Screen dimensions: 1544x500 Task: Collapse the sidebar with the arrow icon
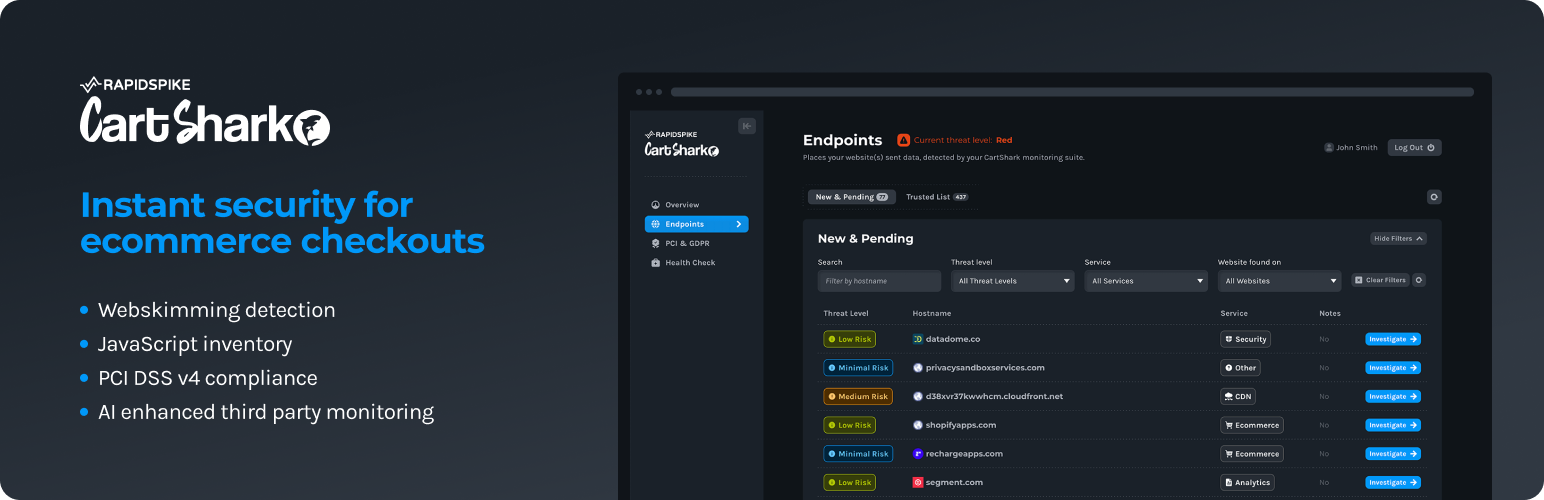coord(746,126)
